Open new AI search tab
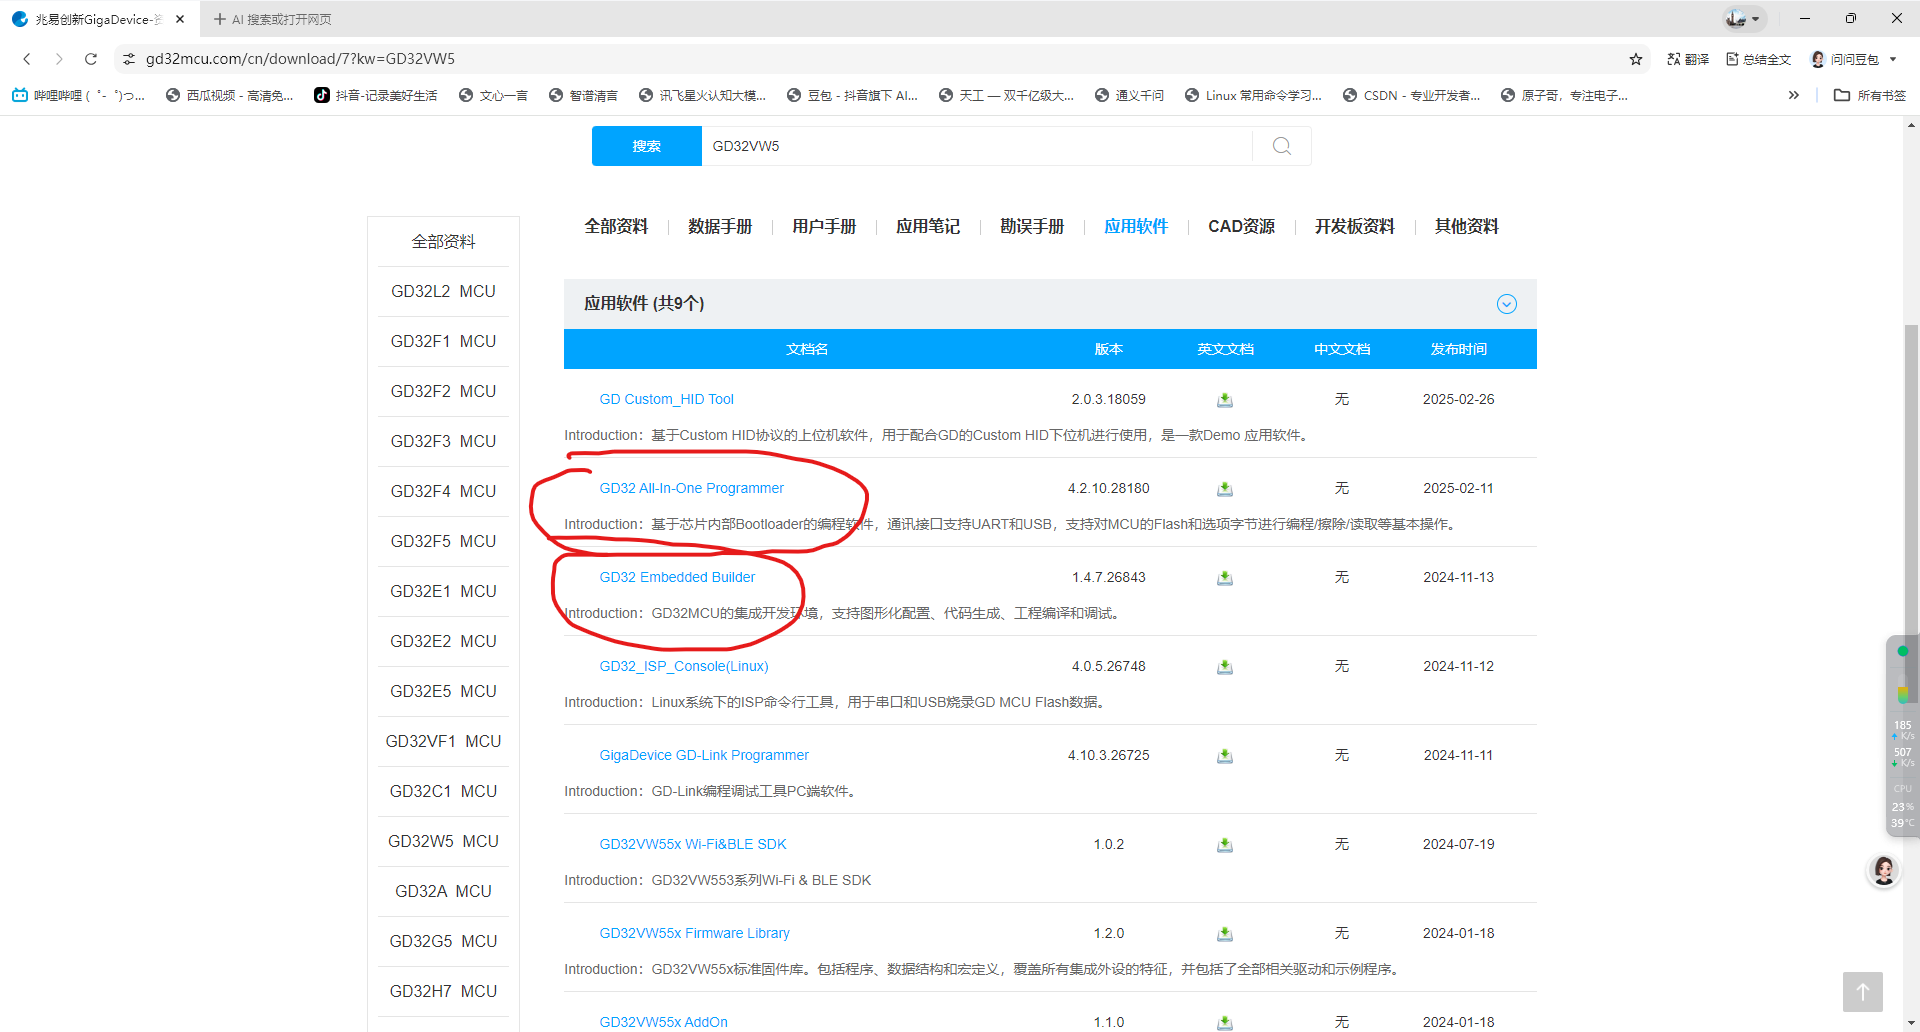The width and height of the screenshot is (1920, 1032). click(273, 19)
